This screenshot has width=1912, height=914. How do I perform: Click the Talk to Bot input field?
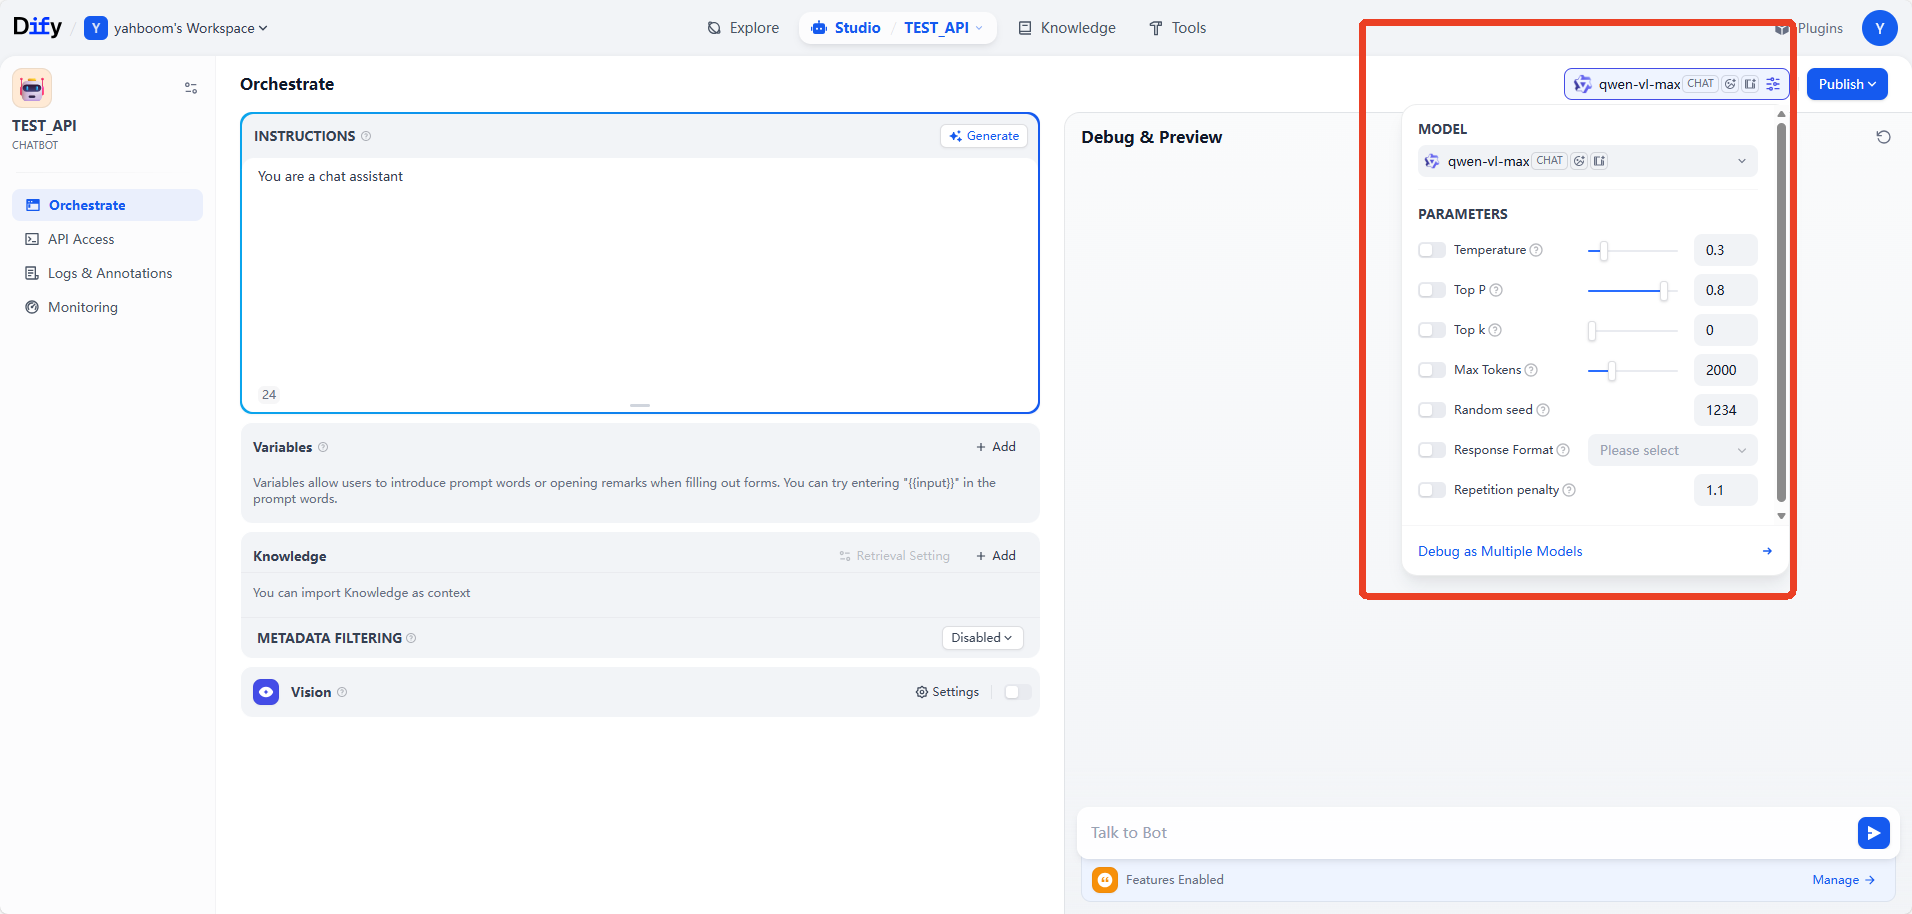(x=1467, y=833)
